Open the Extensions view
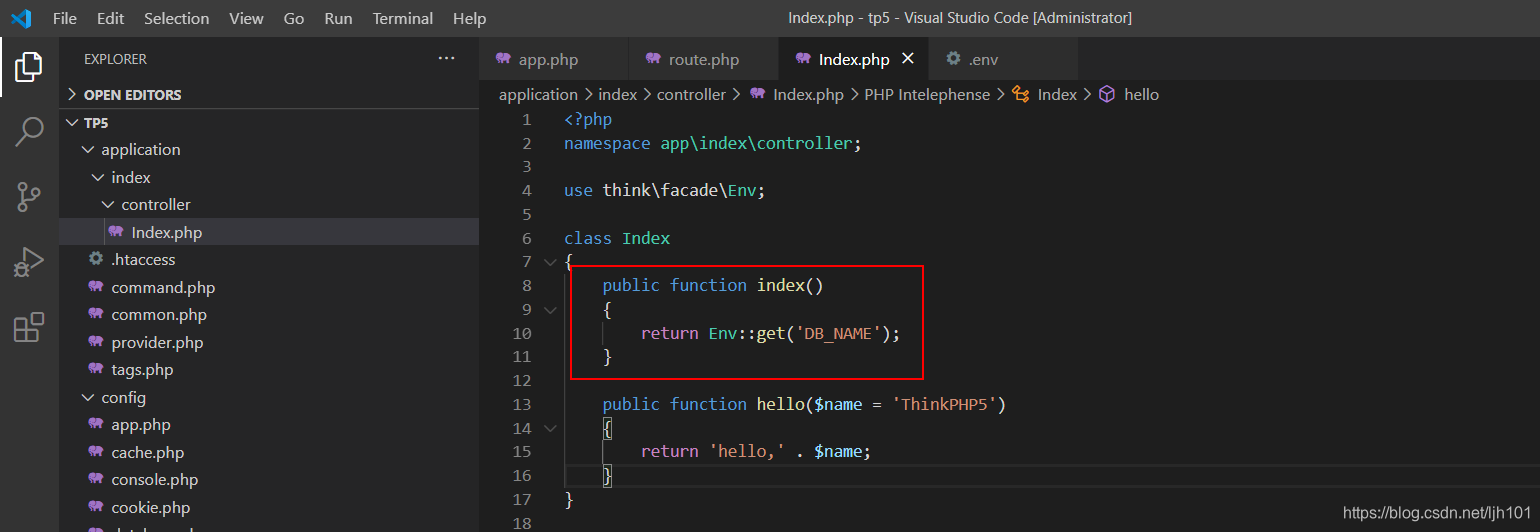 28,327
